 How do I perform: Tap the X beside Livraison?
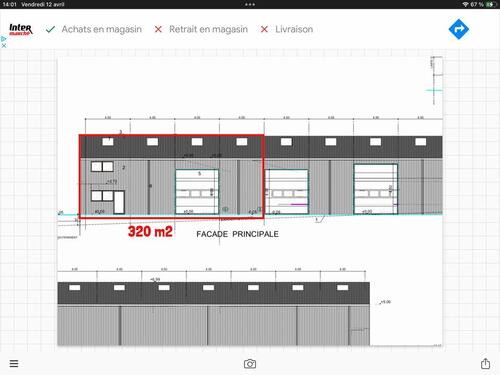click(264, 30)
